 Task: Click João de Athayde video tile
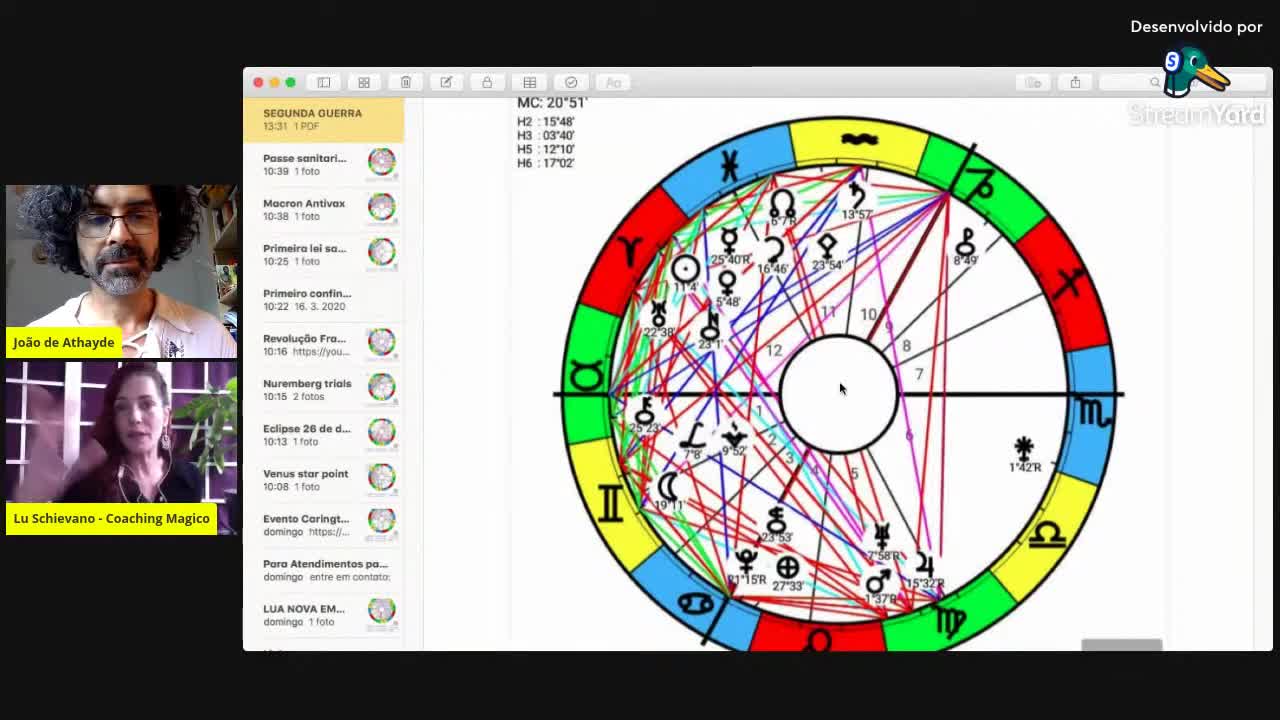[121, 271]
